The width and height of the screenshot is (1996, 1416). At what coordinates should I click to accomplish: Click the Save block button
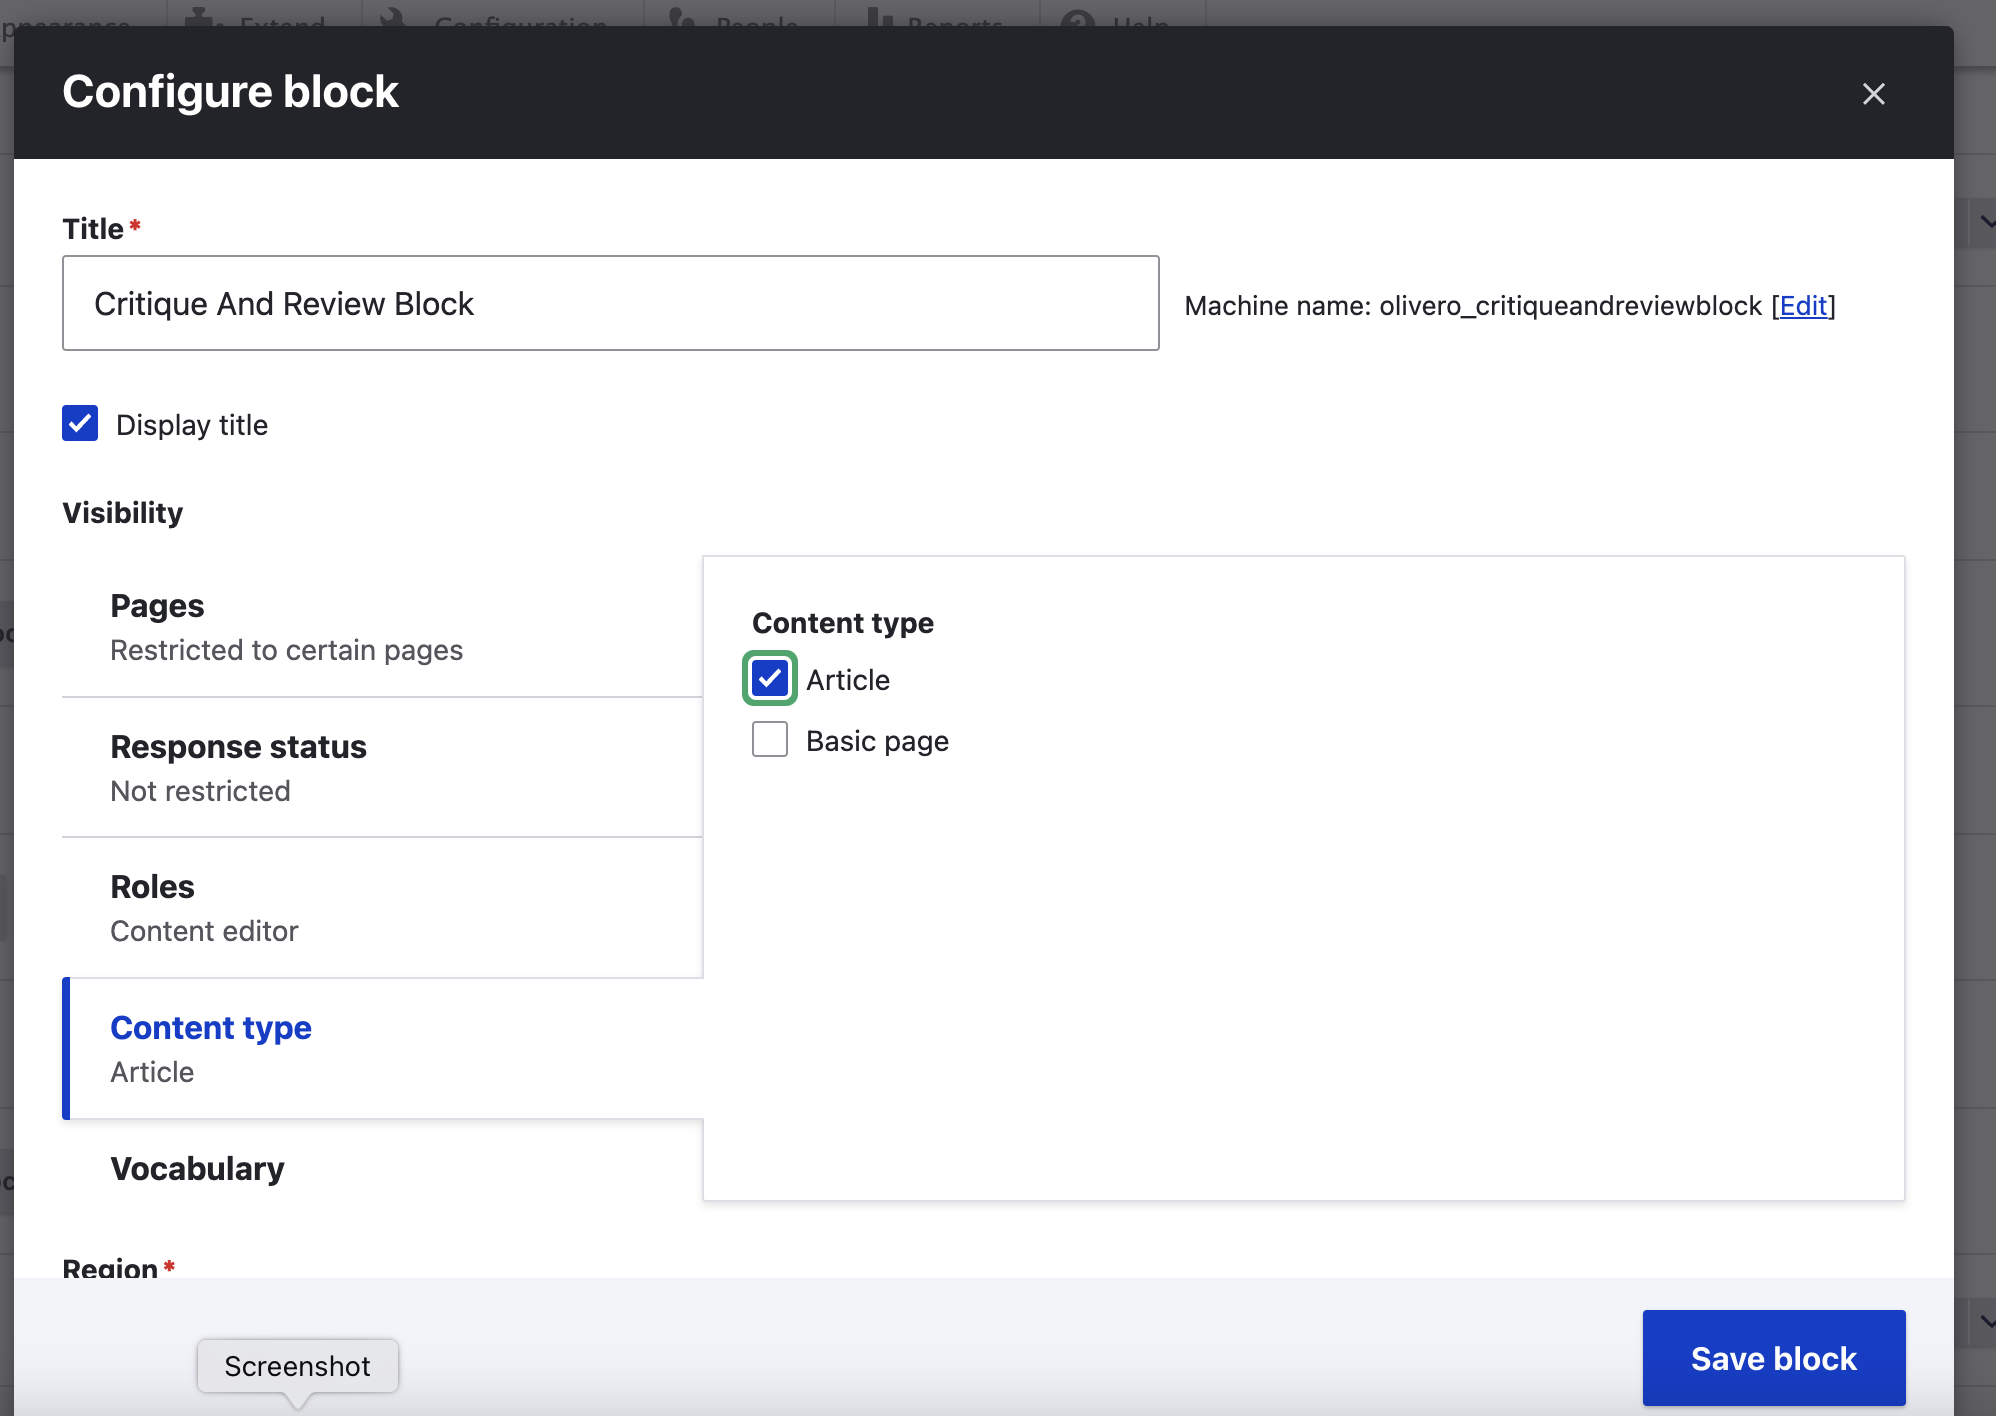coord(1773,1358)
